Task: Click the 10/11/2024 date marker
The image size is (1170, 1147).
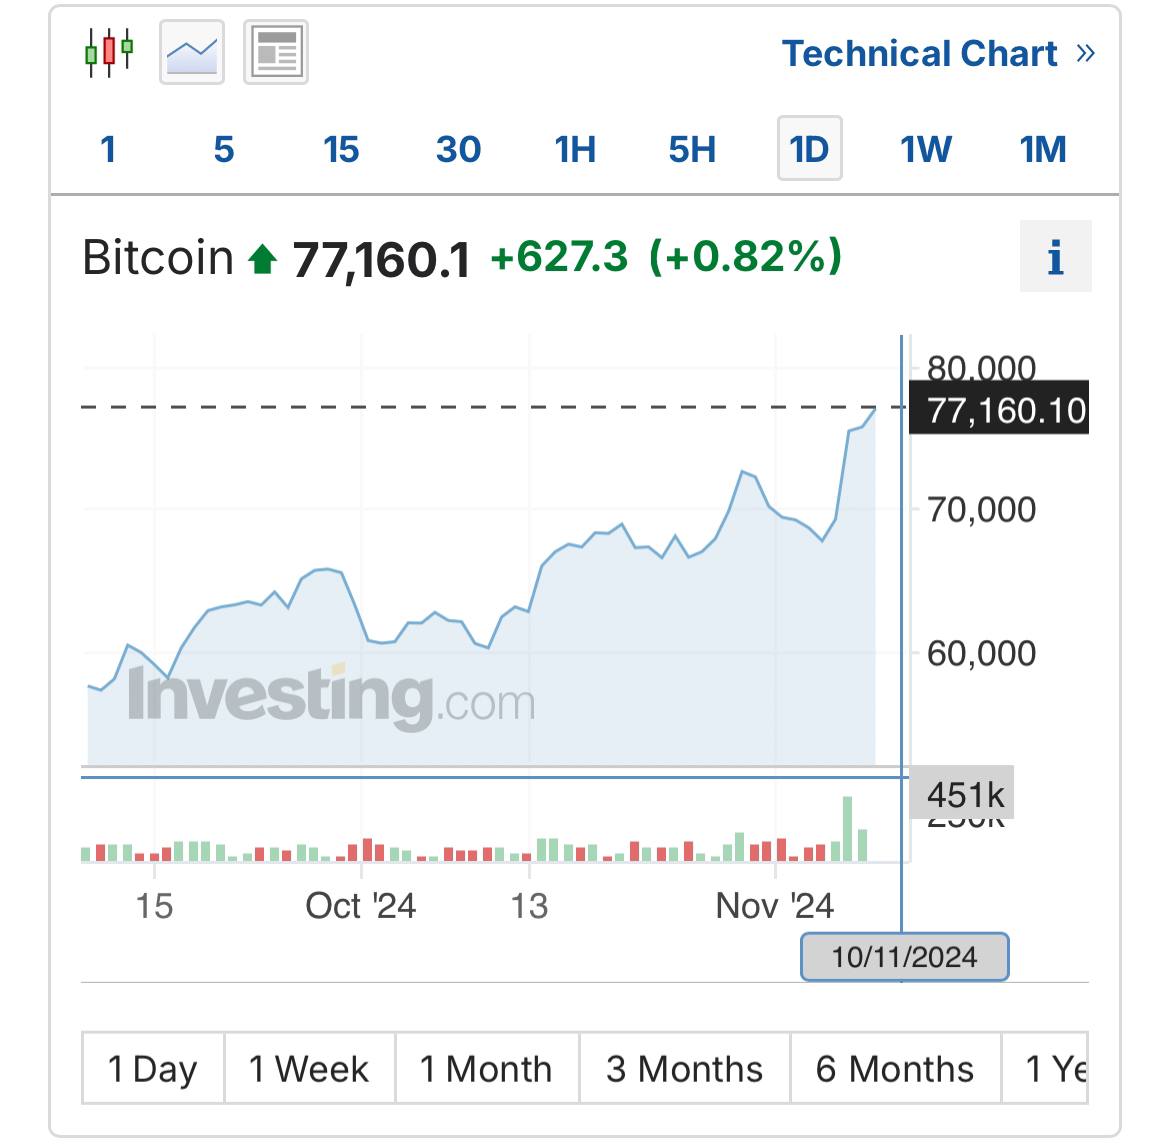Action: [x=904, y=957]
